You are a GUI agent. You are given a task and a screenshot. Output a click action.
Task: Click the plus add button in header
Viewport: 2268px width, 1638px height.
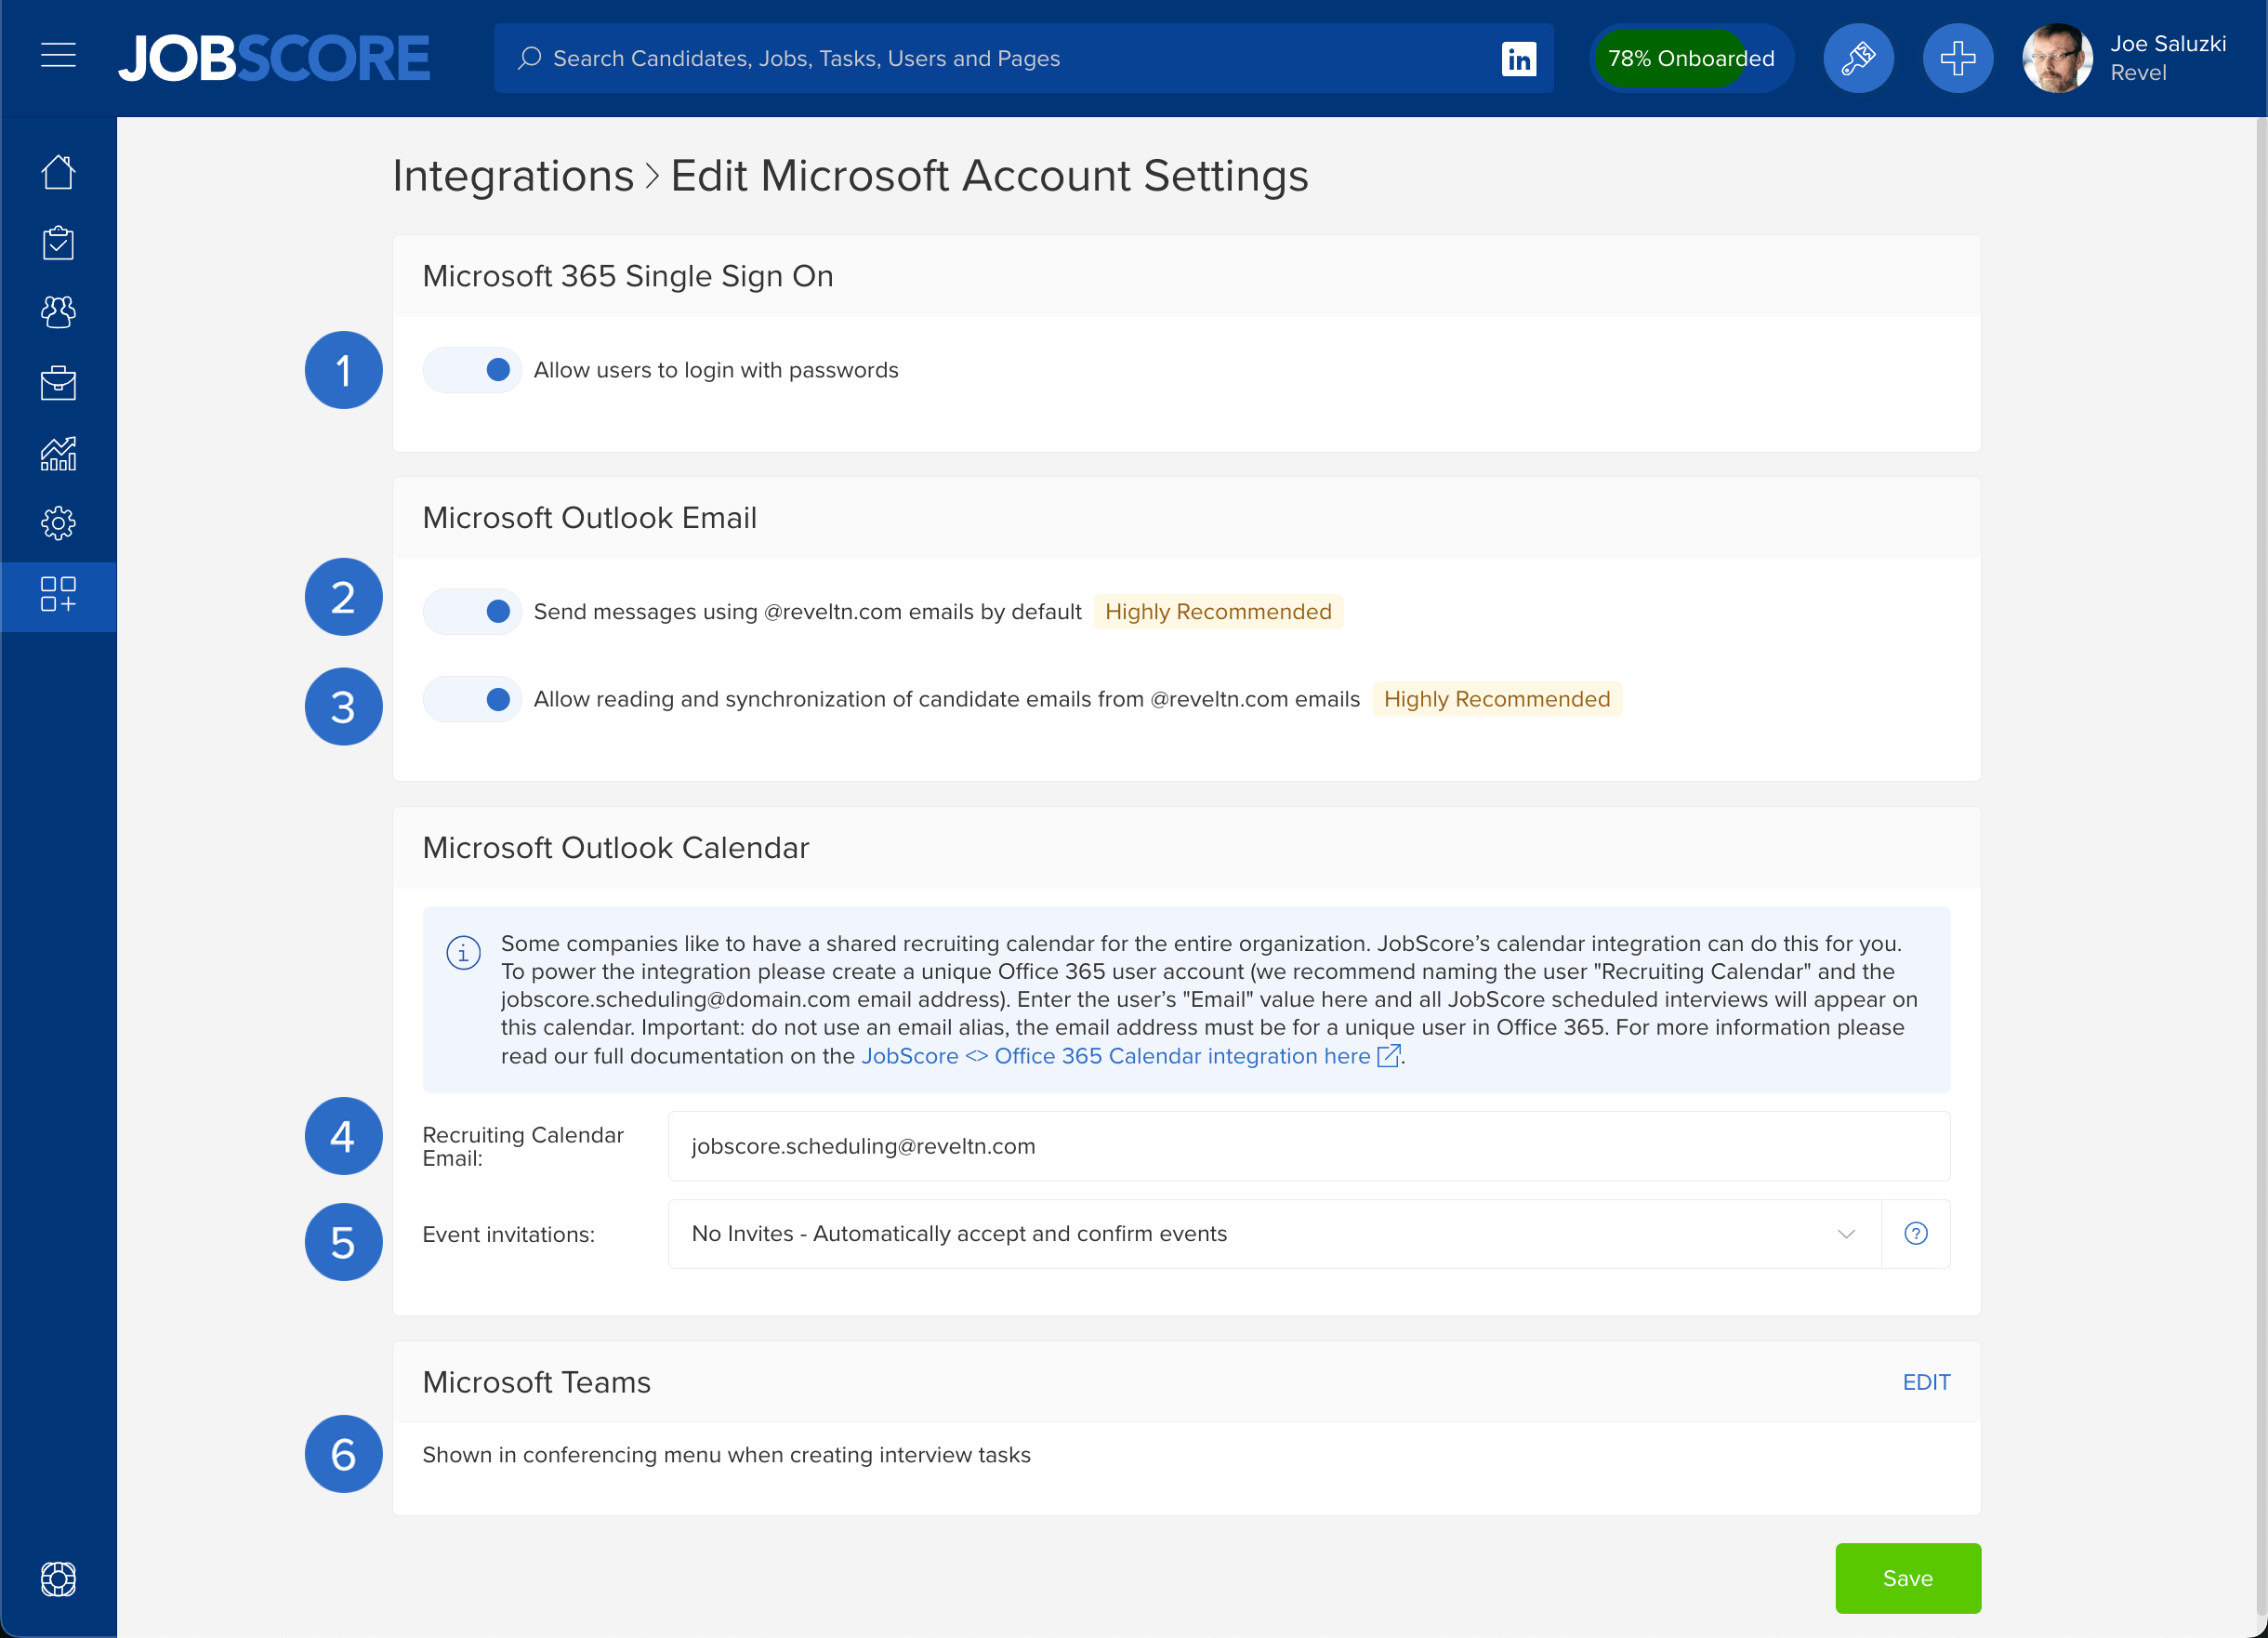click(x=1957, y=58)
